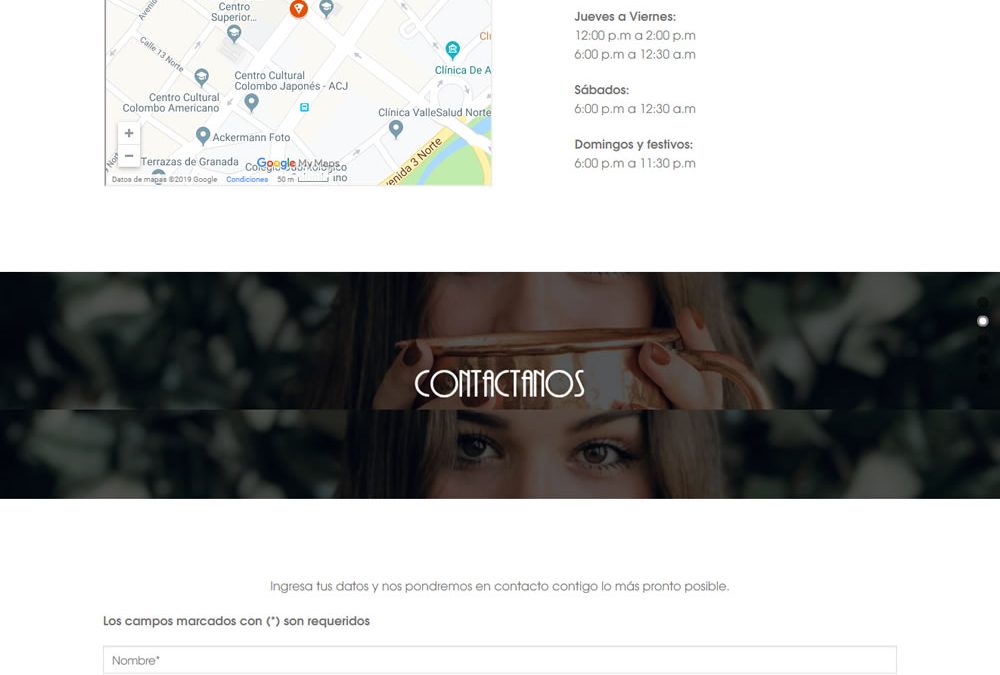Viewport: 1000px width, 675px height.
Task: Select the dark navigation dot above the active dot
Action: [x=983, y=302]
